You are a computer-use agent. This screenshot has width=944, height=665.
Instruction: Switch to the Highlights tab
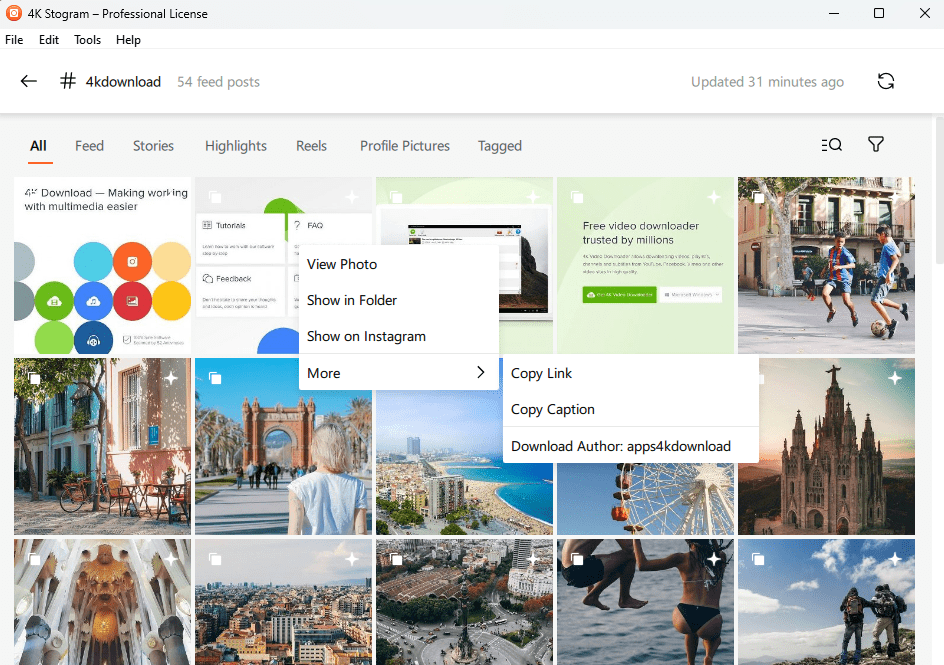pyautogui.click(x=235, y=146)
